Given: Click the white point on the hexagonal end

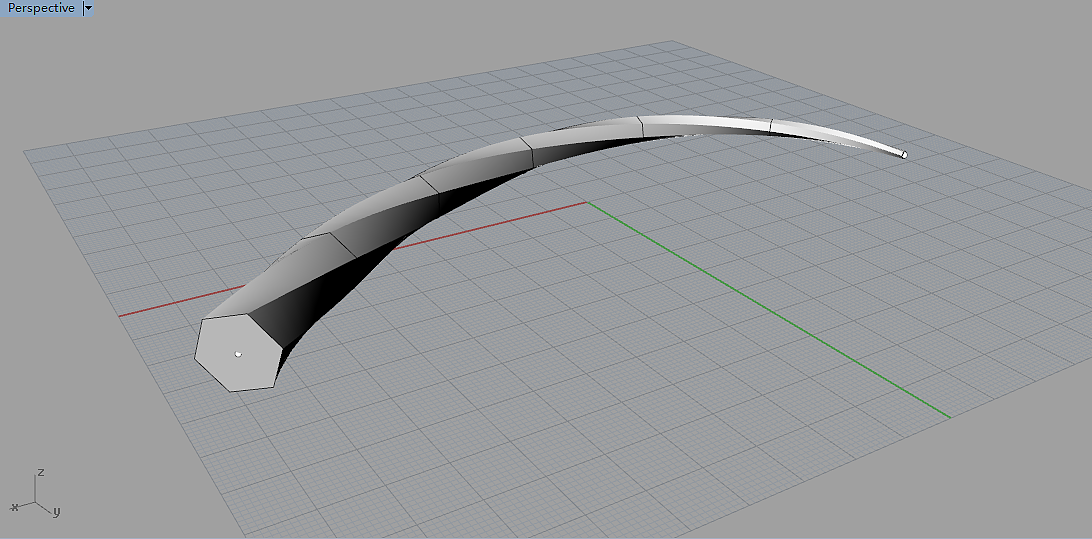Looking at the screenshot, I should click(238, 354).
